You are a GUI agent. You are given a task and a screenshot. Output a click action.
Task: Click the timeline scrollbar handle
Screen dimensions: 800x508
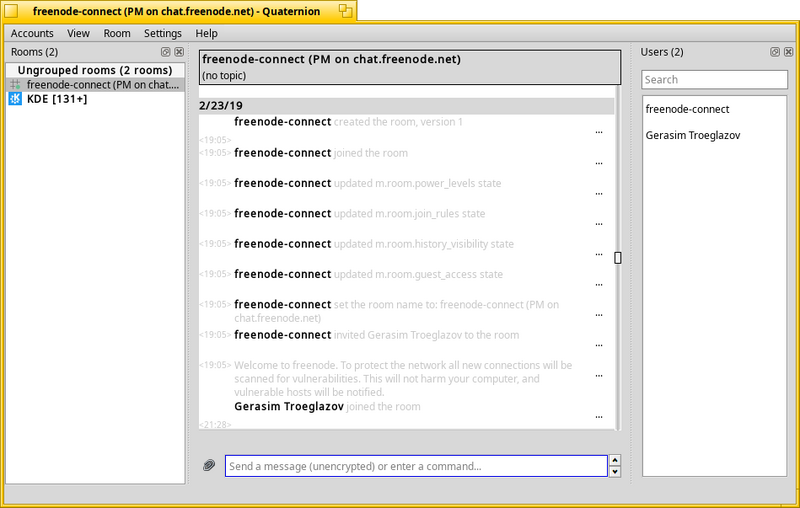point(618,258)
